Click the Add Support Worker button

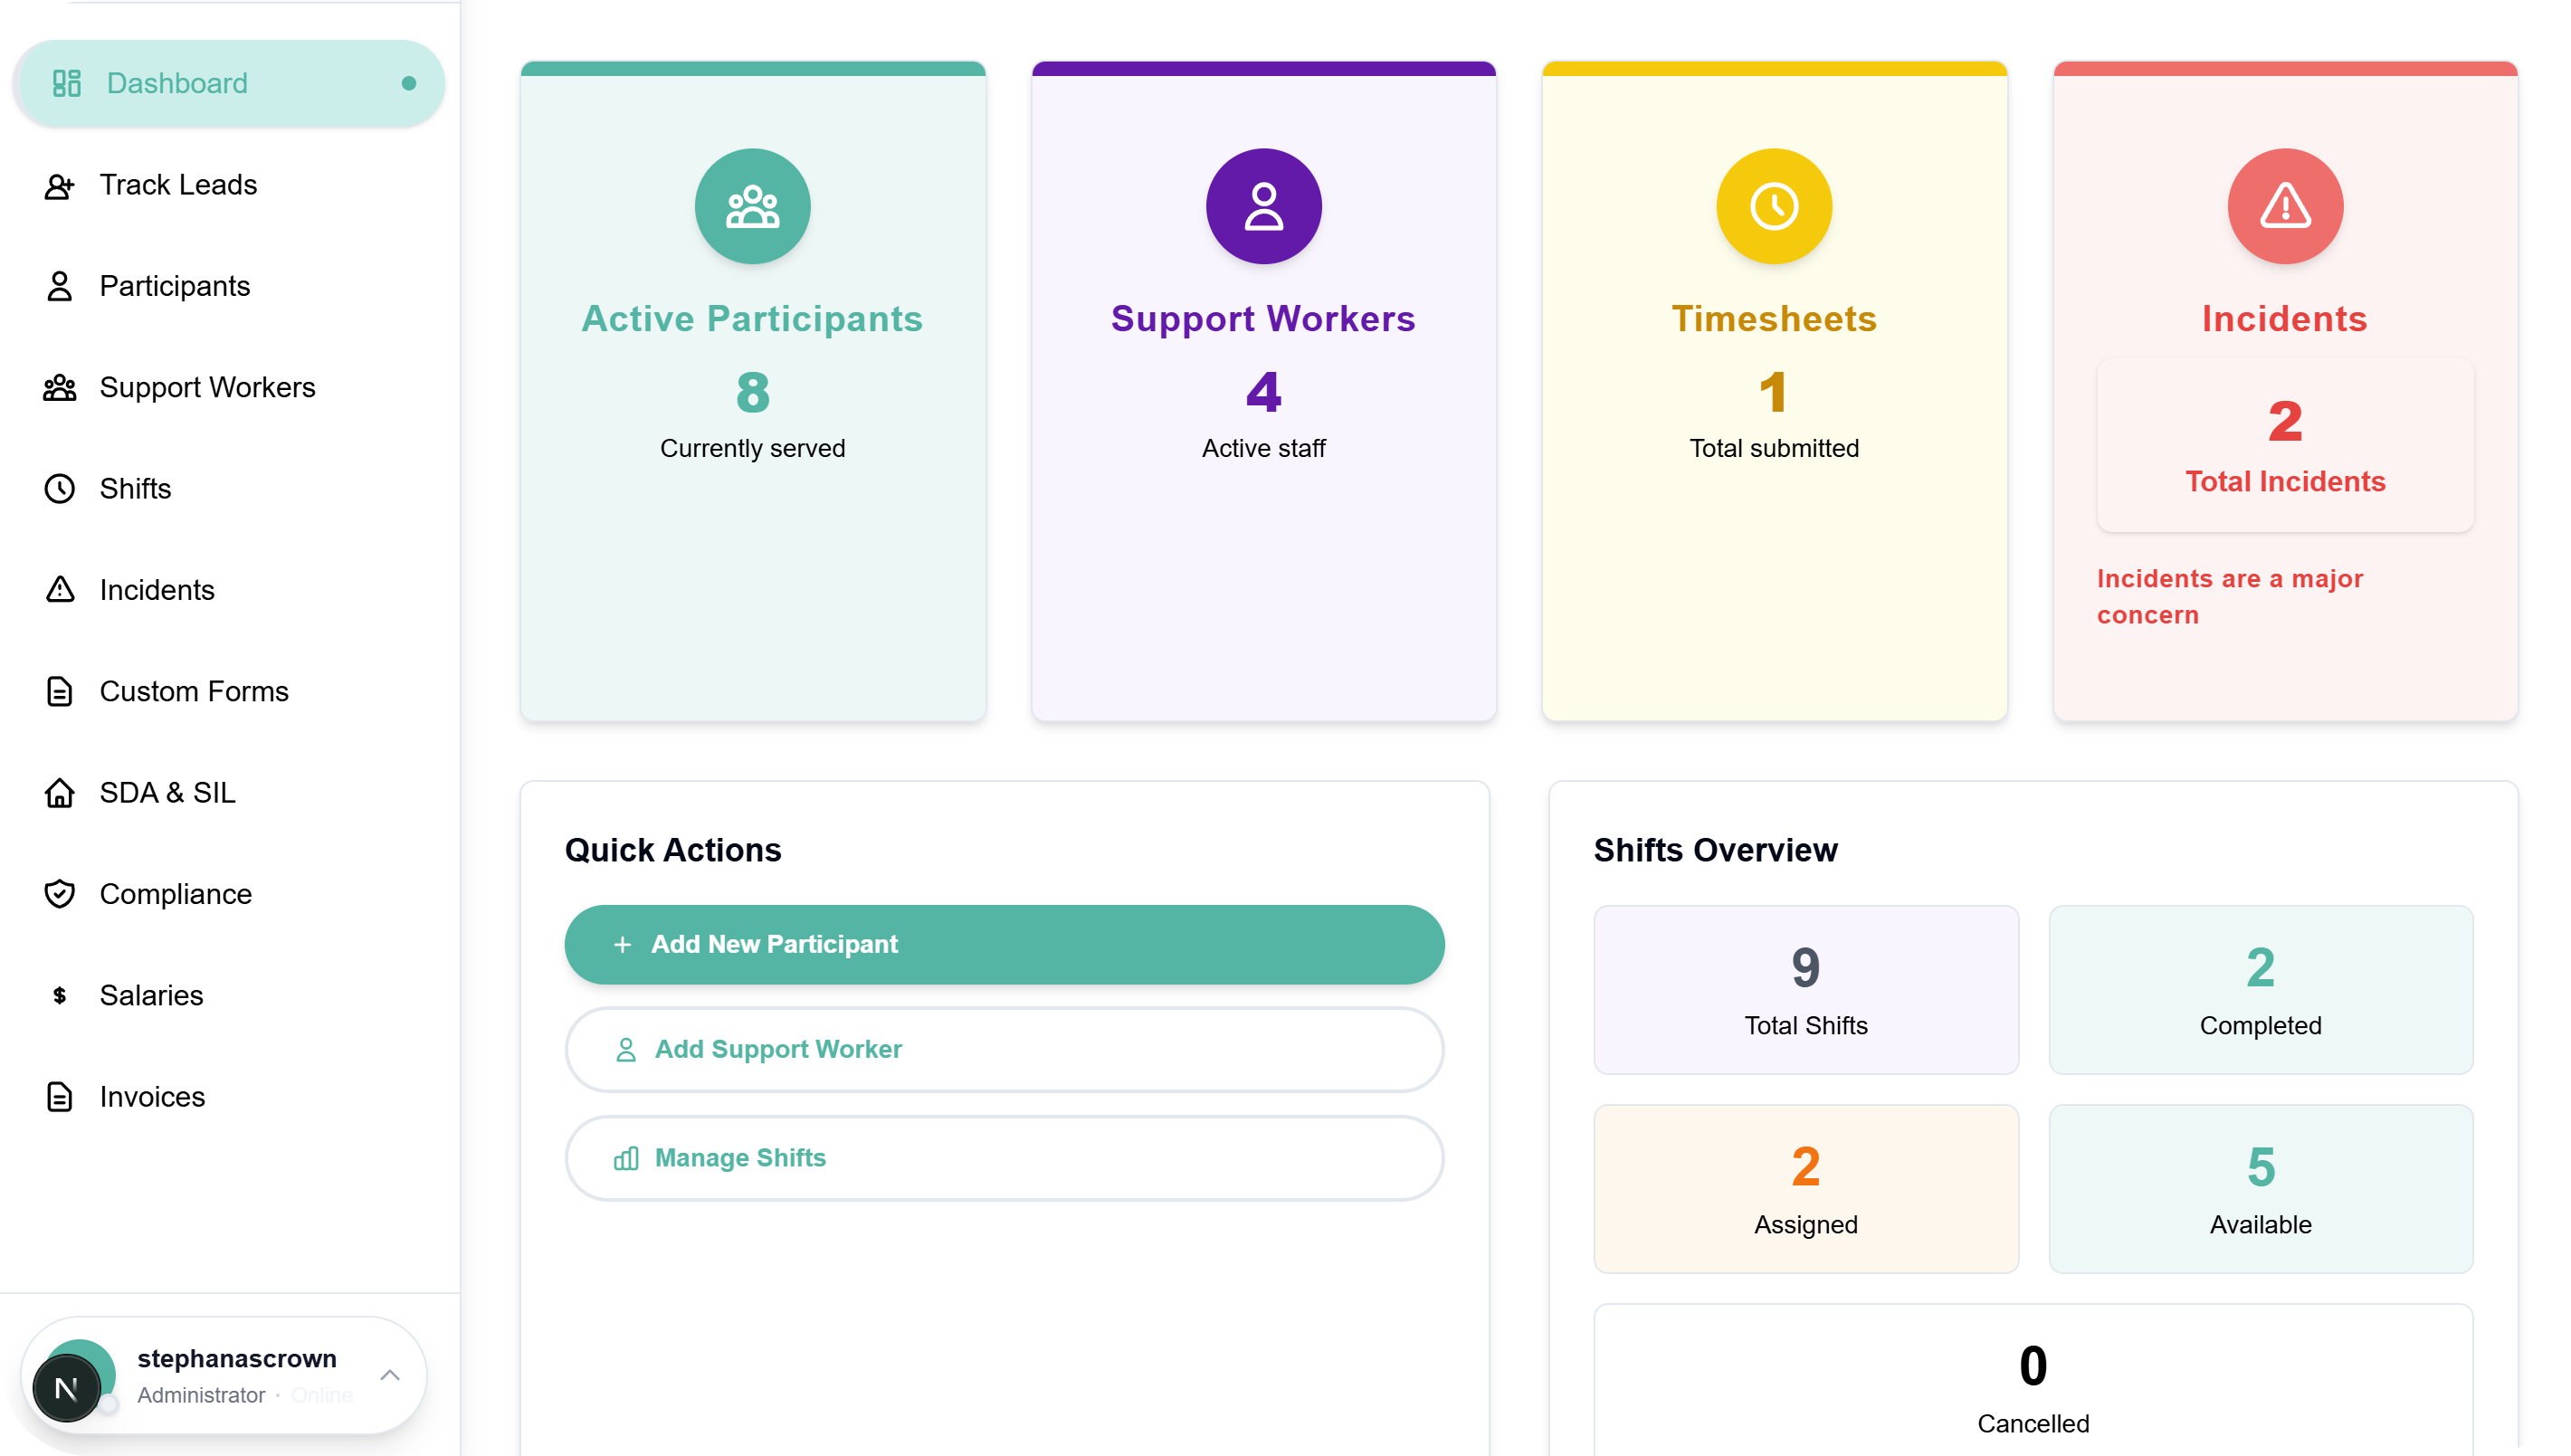click(1003, 1049)
